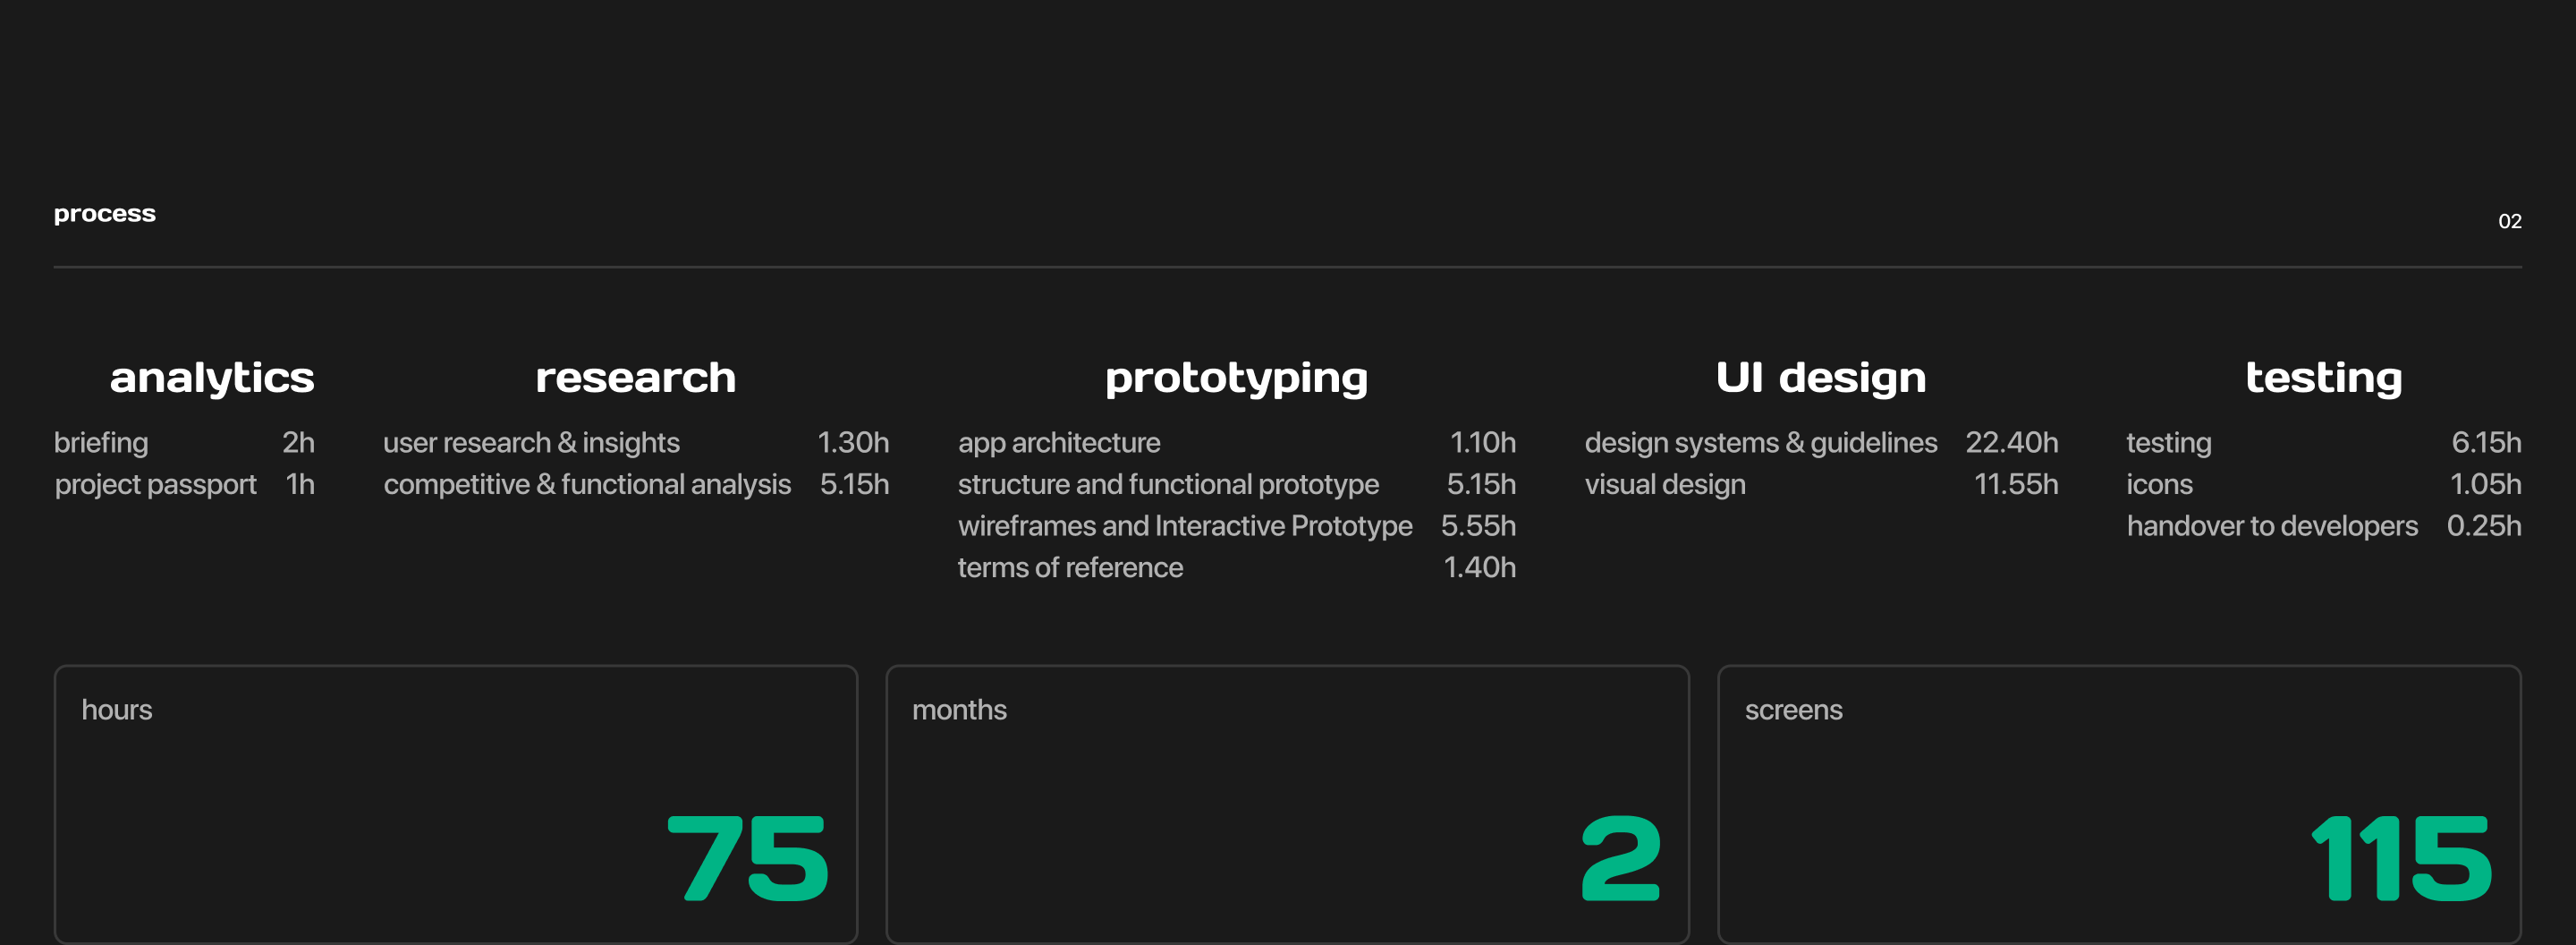
Task: Click 'handover to developers' entry
Action: pos(2272,526)
